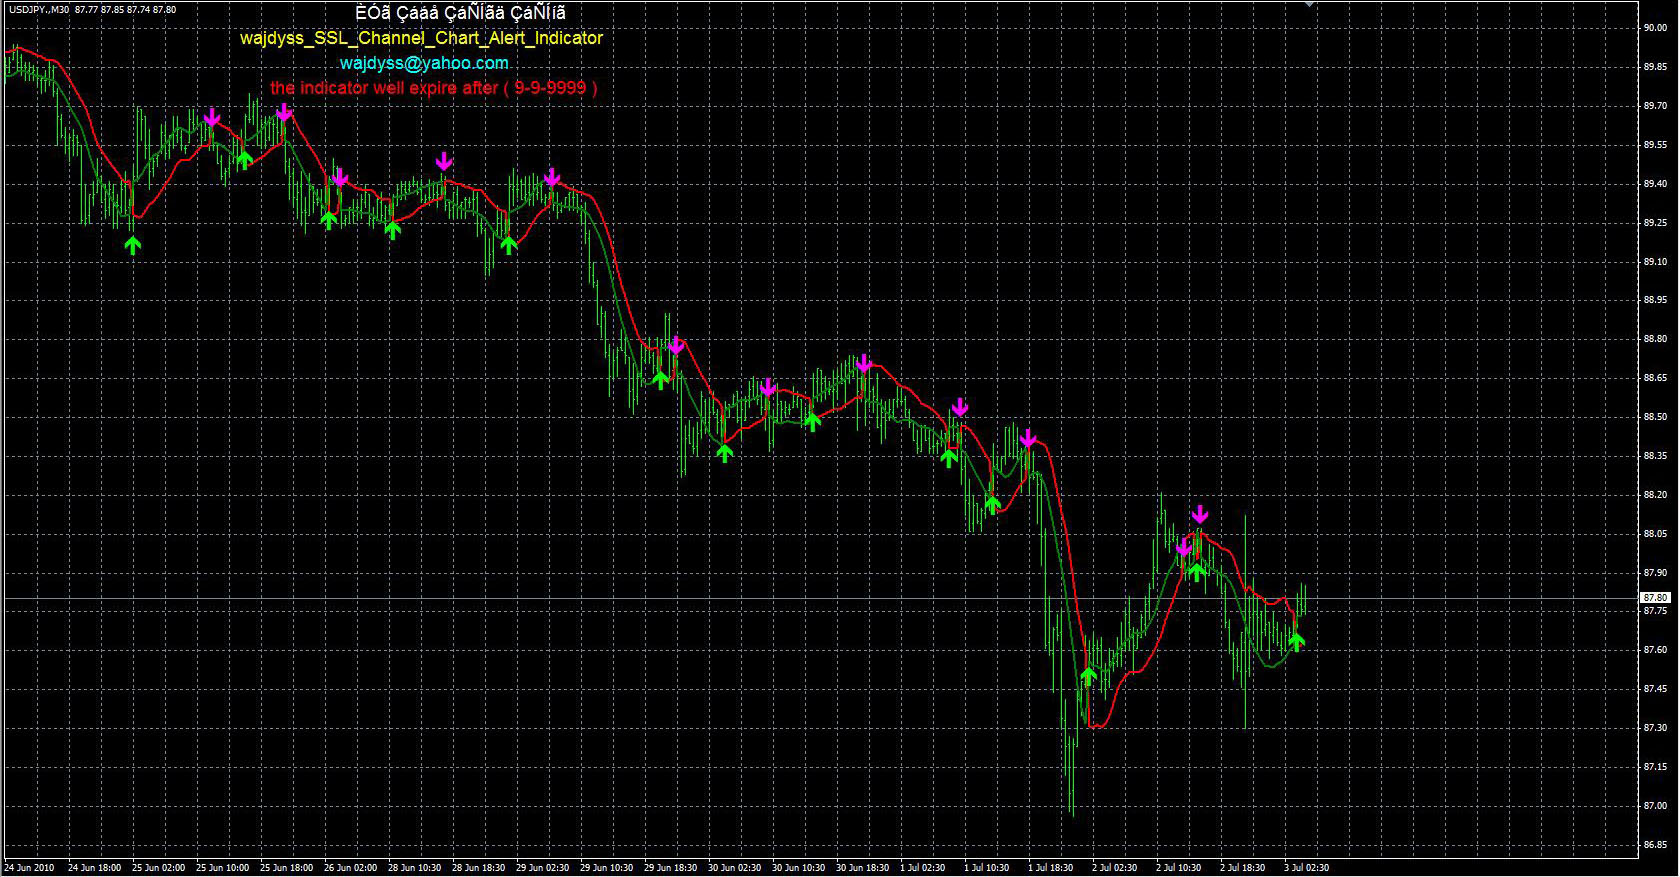The width and height of the screenshot is (1680, 877).
Task: Select the USDJPY M30 chart header text
Action: [92, 9]
